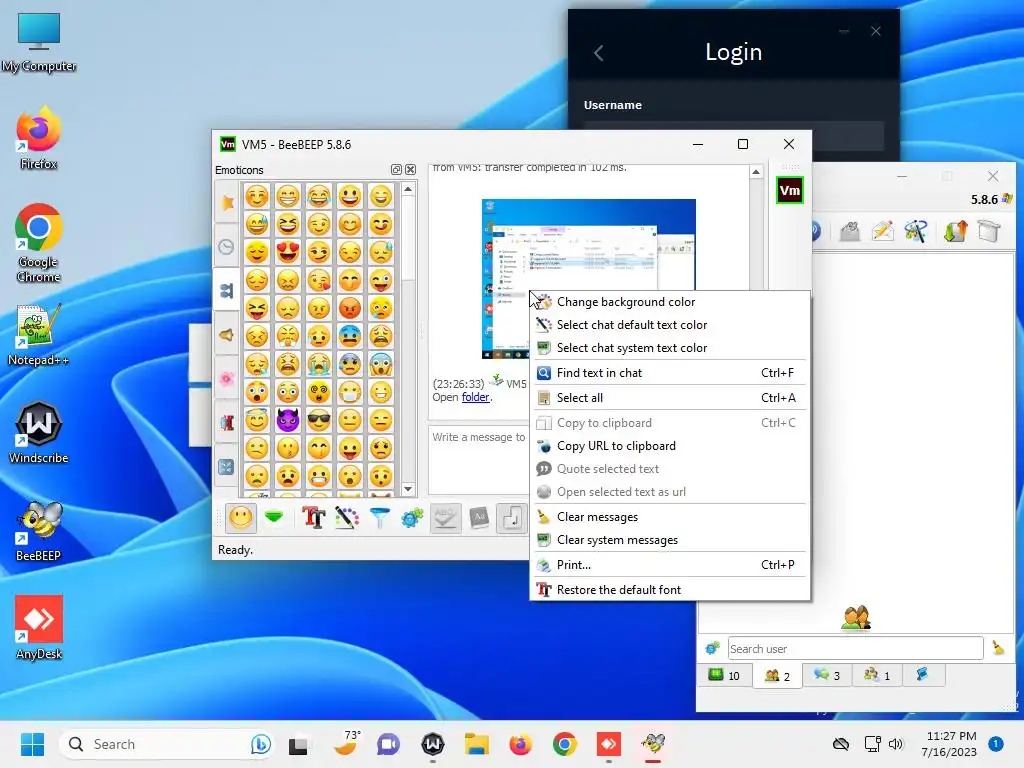Toggle the Enter-key send message button
Image resolution: width=1024 pixels, height=768 pixels.
click(512, 519)
